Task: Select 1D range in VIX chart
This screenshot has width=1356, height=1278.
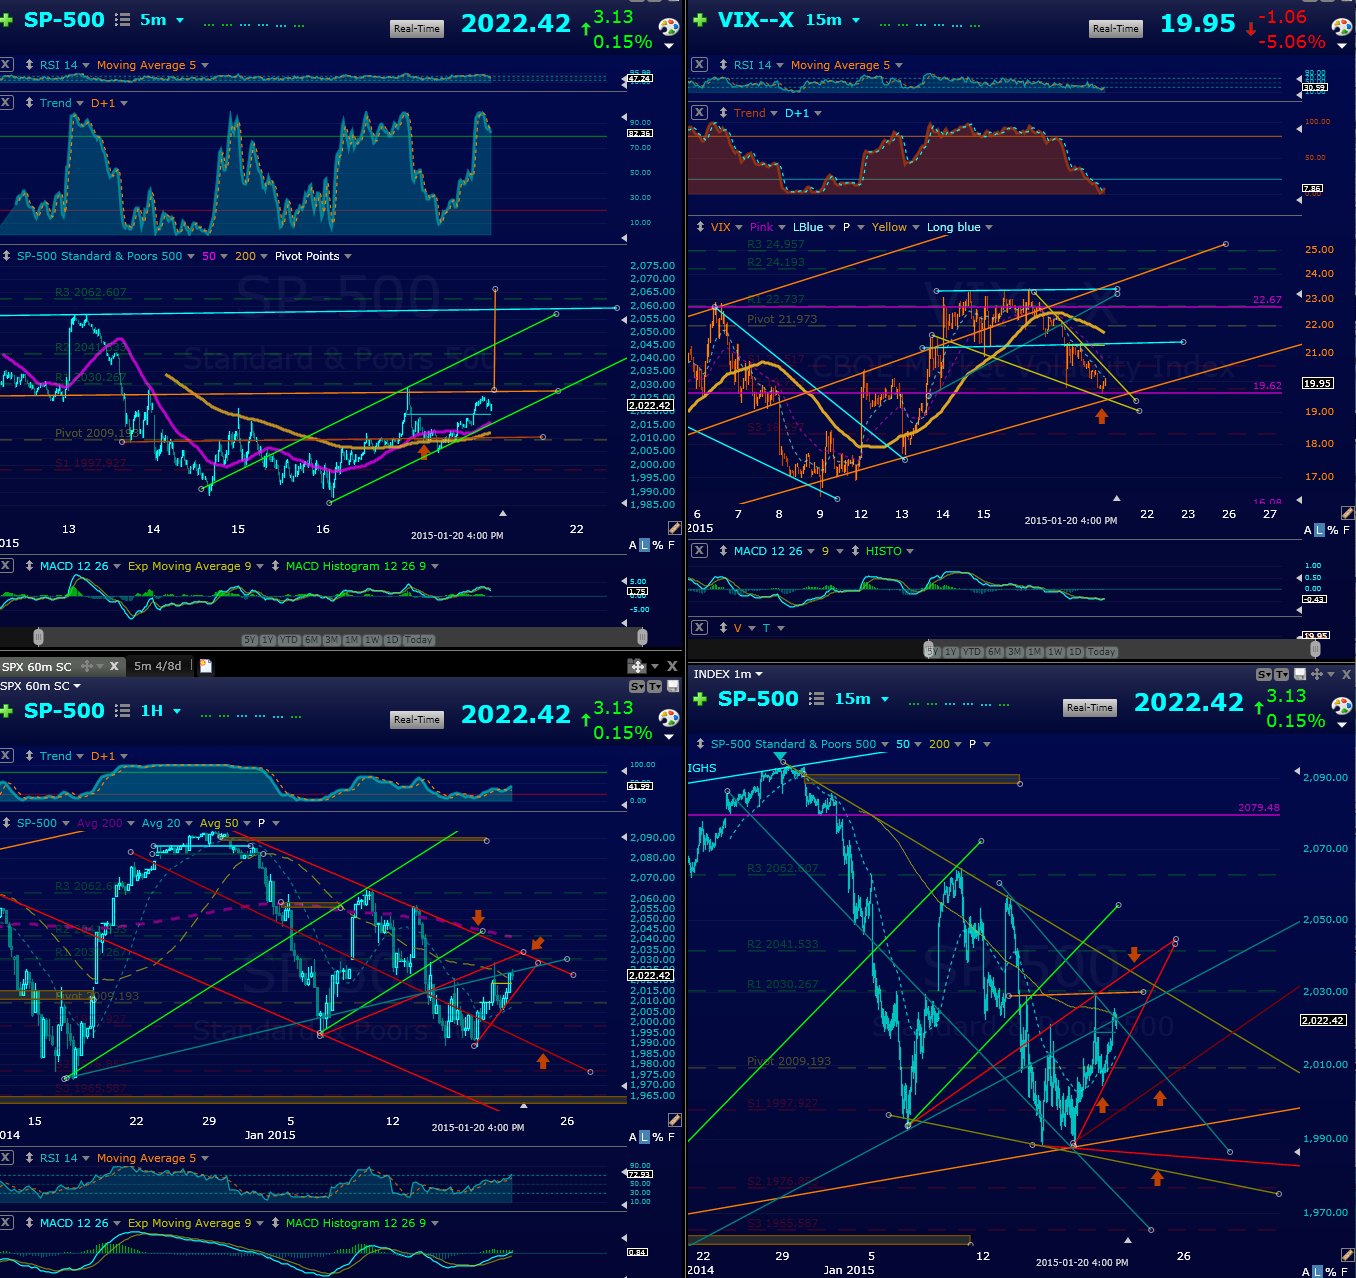Action: coord(1075,652)
